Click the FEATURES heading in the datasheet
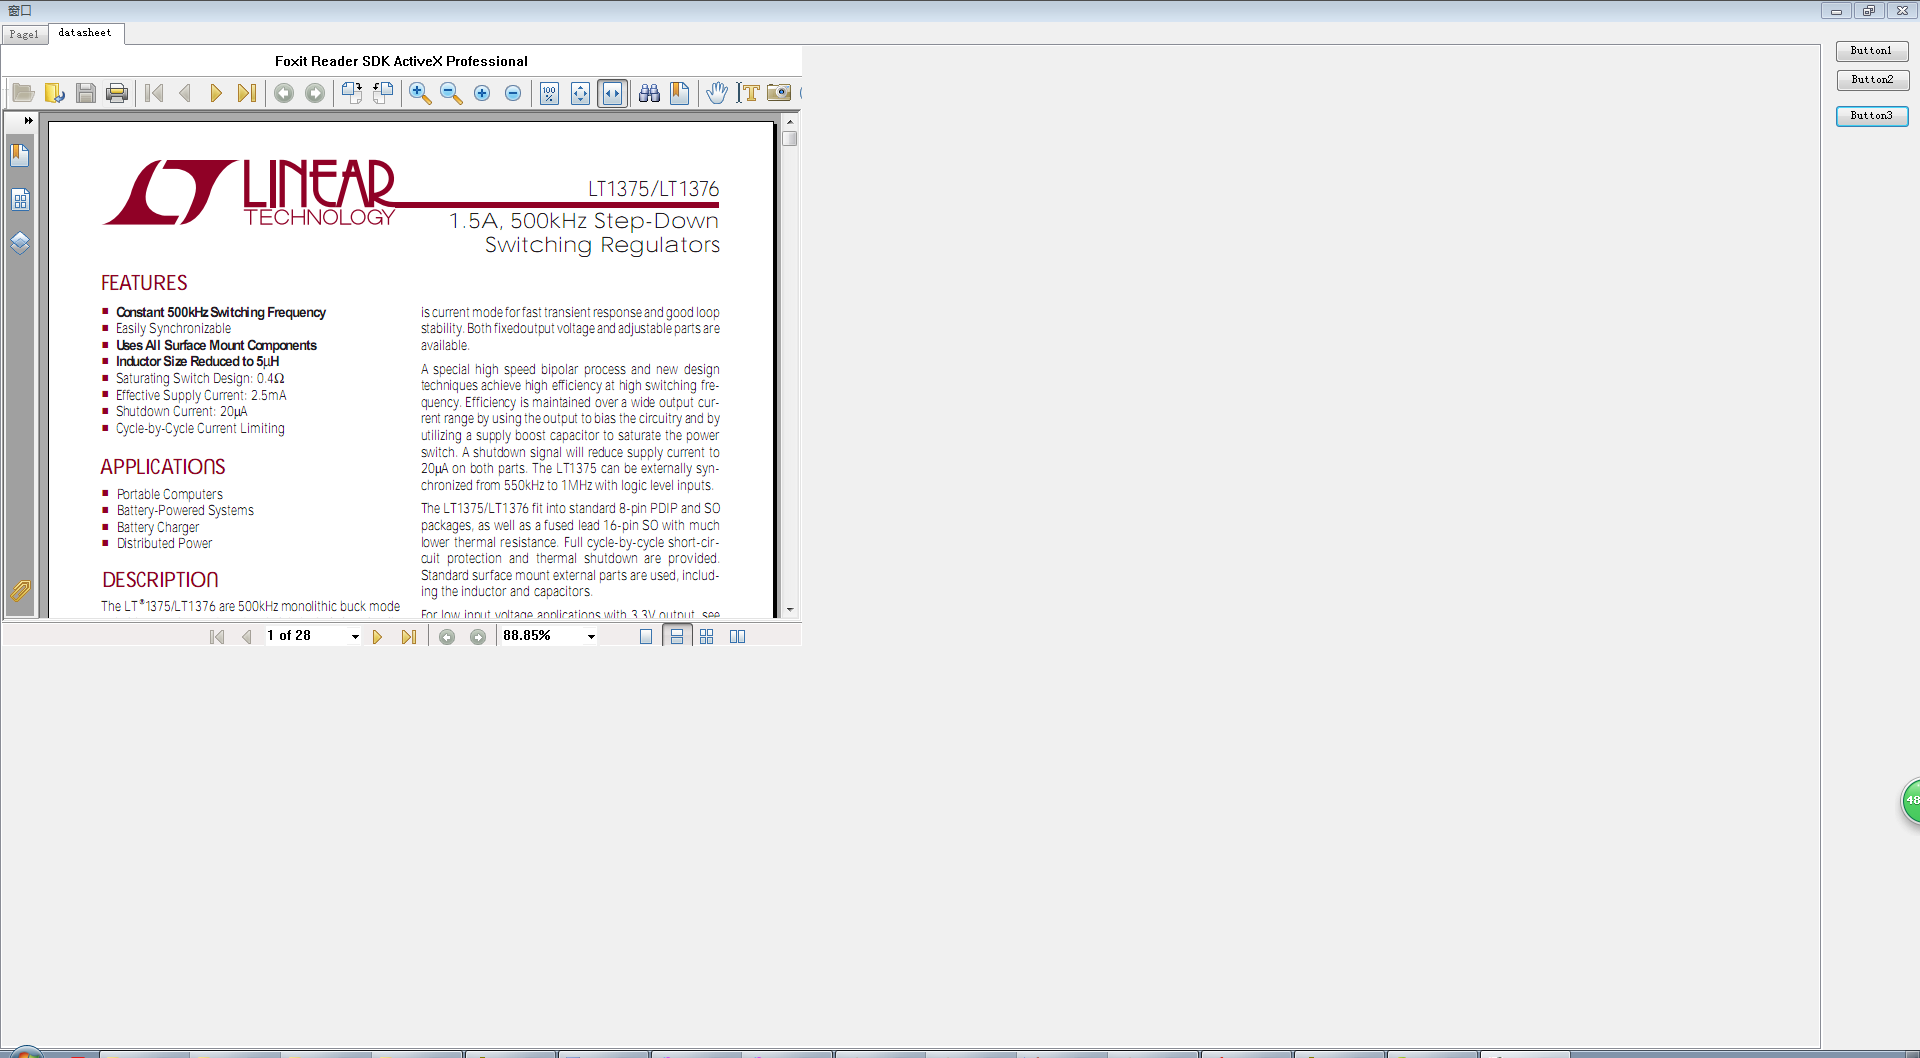The image size is (1920, 1058). pyautogui.click(x=144, y=283)
